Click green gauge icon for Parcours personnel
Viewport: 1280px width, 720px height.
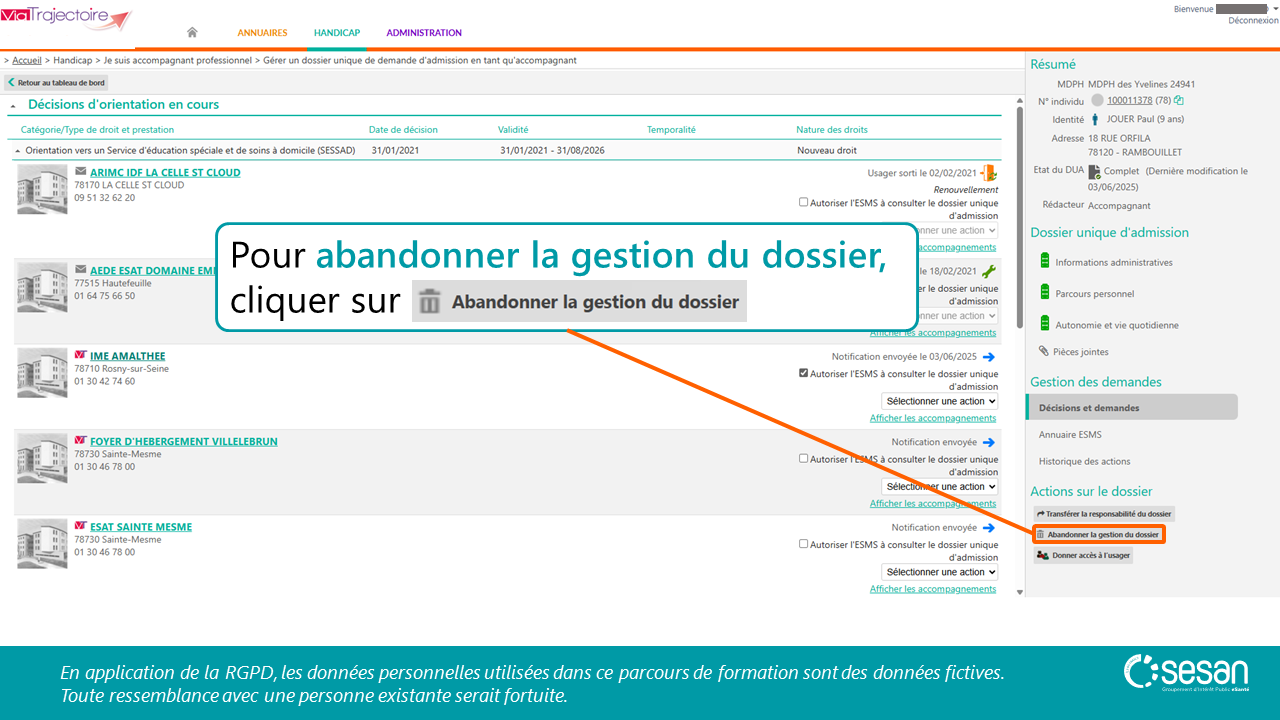click(1045, 293)
